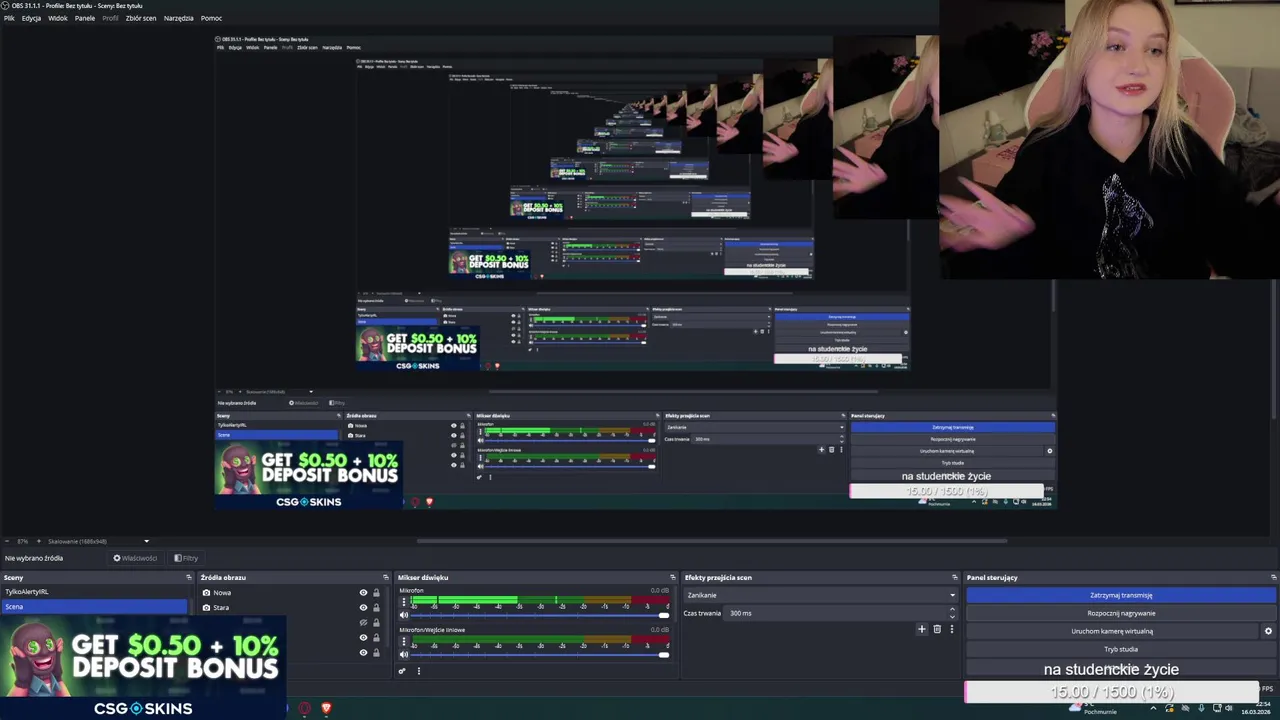The height and width of the screenshot is (720, 1280).
Task: Click the camera icon of Nowa source
Action: [x=206, y=592]
